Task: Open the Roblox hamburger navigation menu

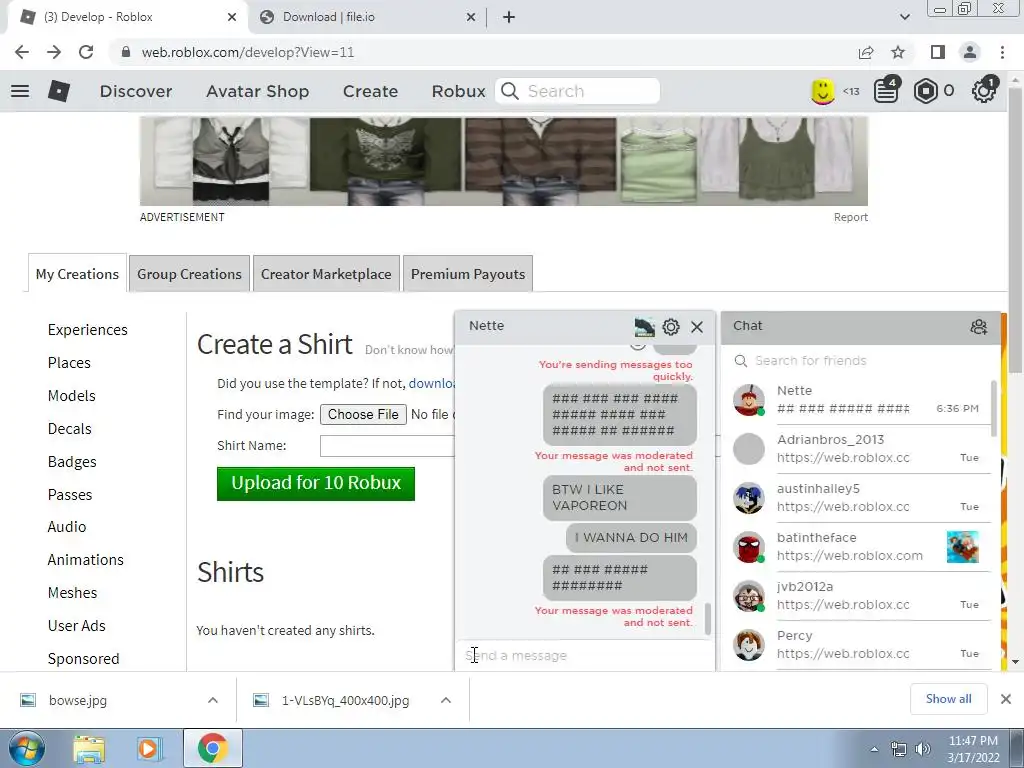Action: tap(20, 91)
